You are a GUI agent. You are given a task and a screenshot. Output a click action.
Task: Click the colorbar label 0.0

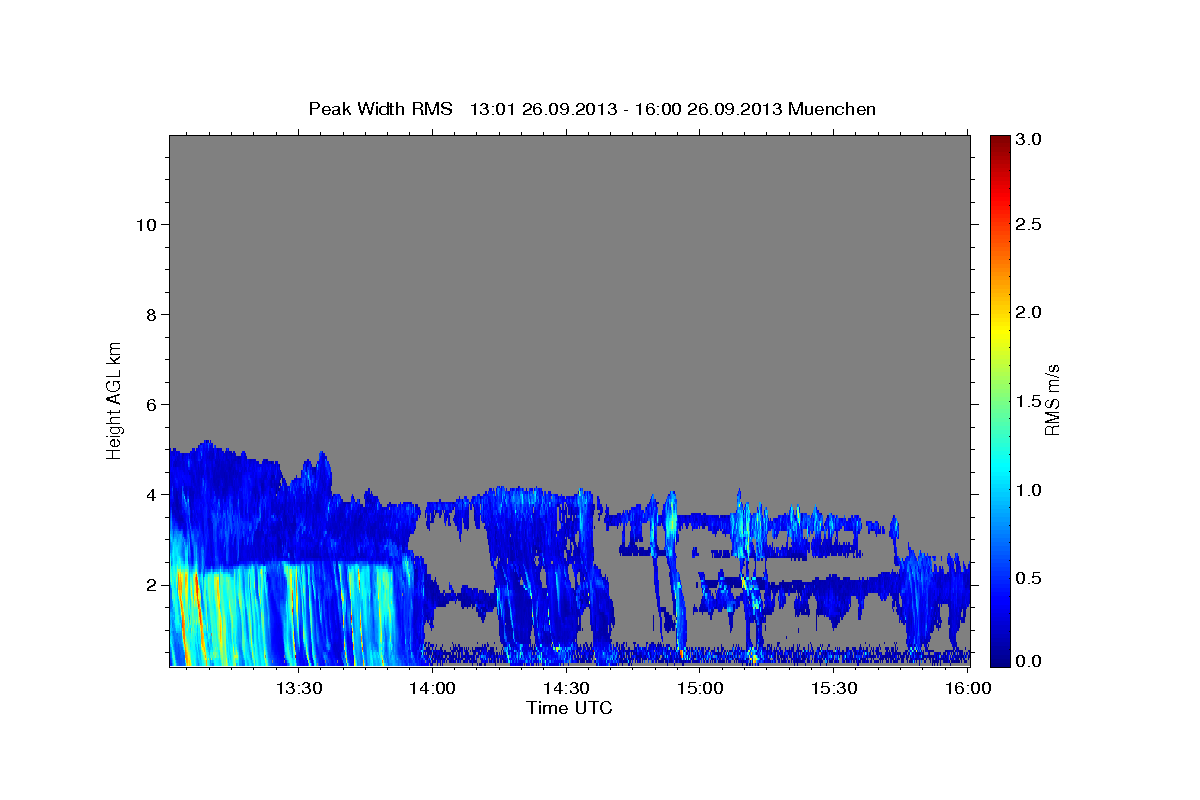[x=1029, y=661]
